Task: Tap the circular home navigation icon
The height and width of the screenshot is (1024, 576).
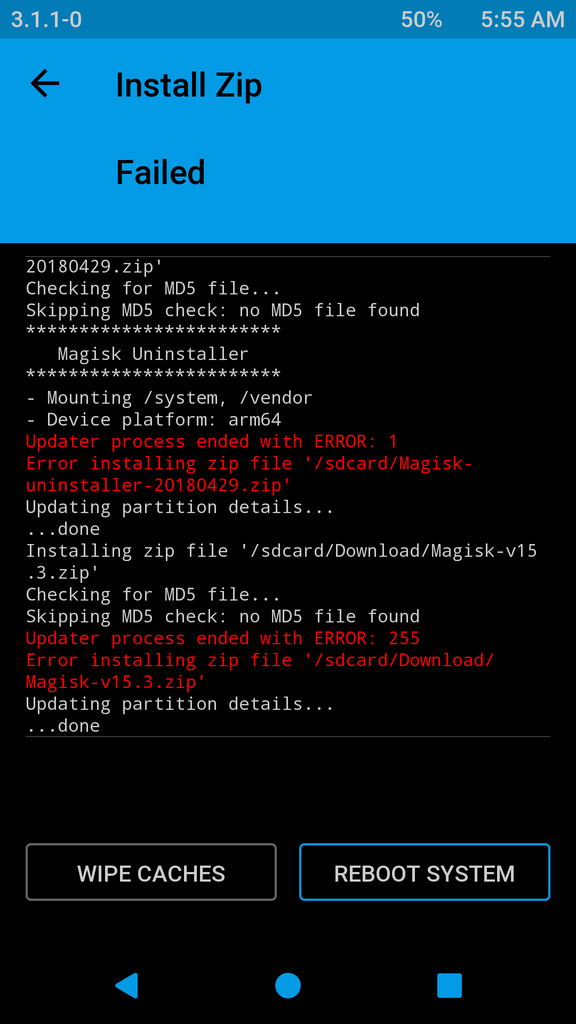Action: point(288,985)
